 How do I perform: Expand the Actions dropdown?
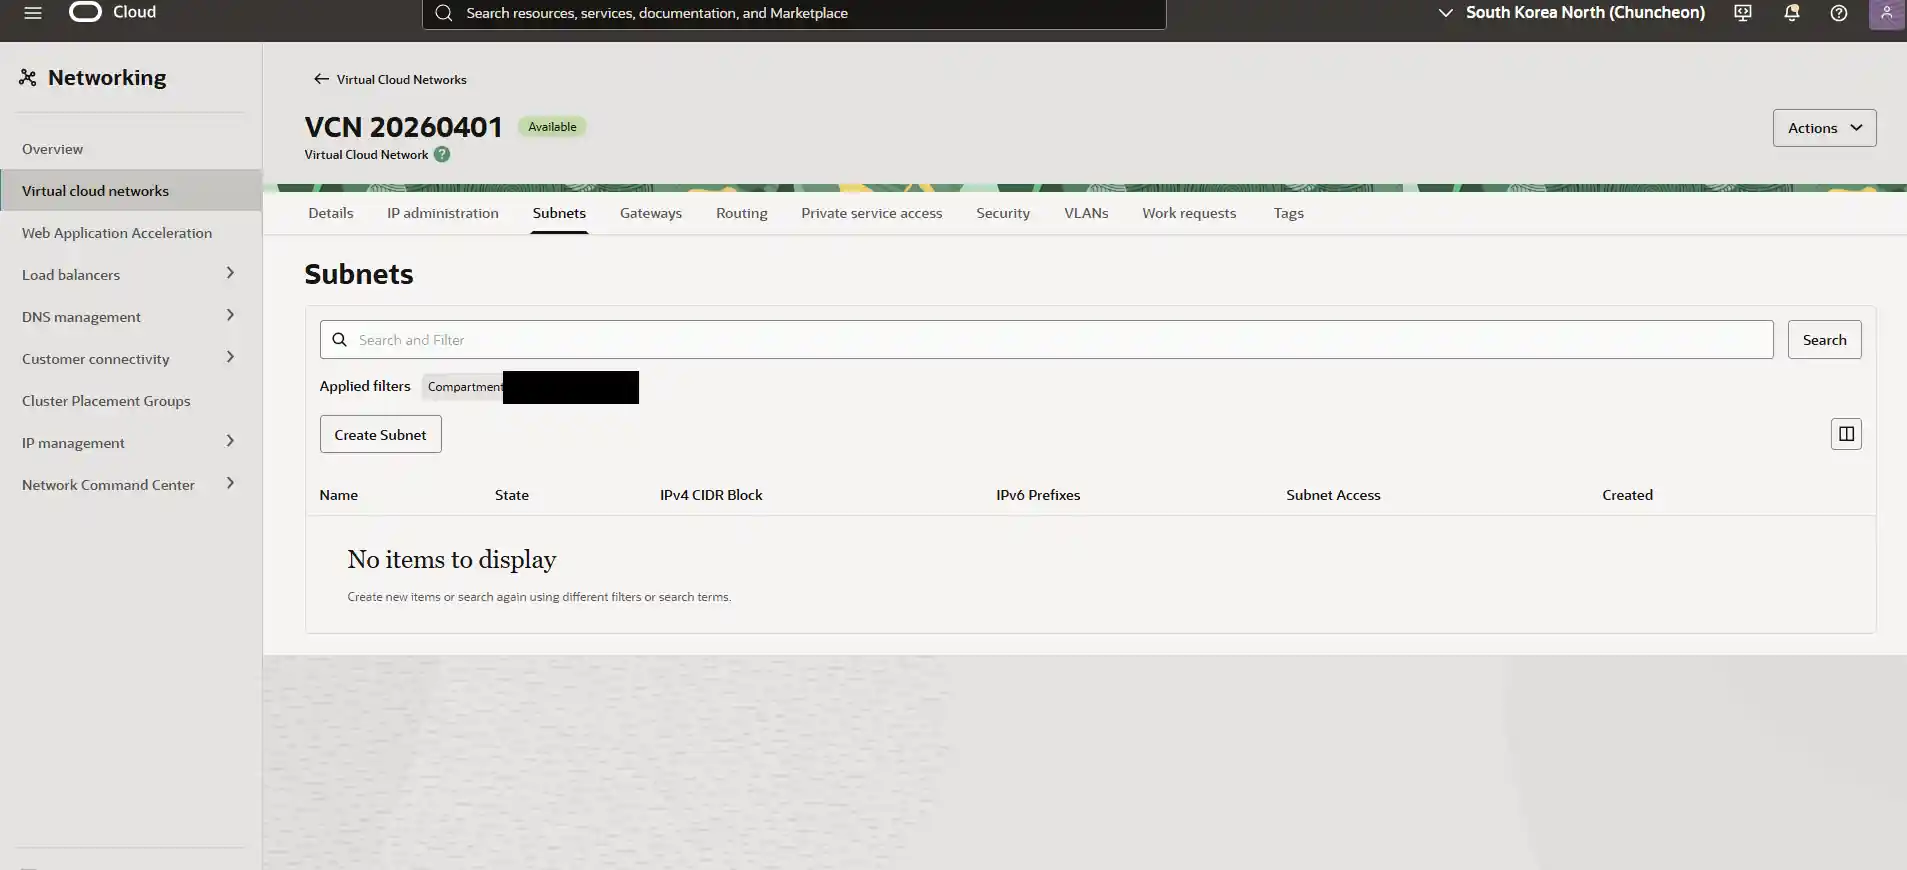pos(1823,128)
